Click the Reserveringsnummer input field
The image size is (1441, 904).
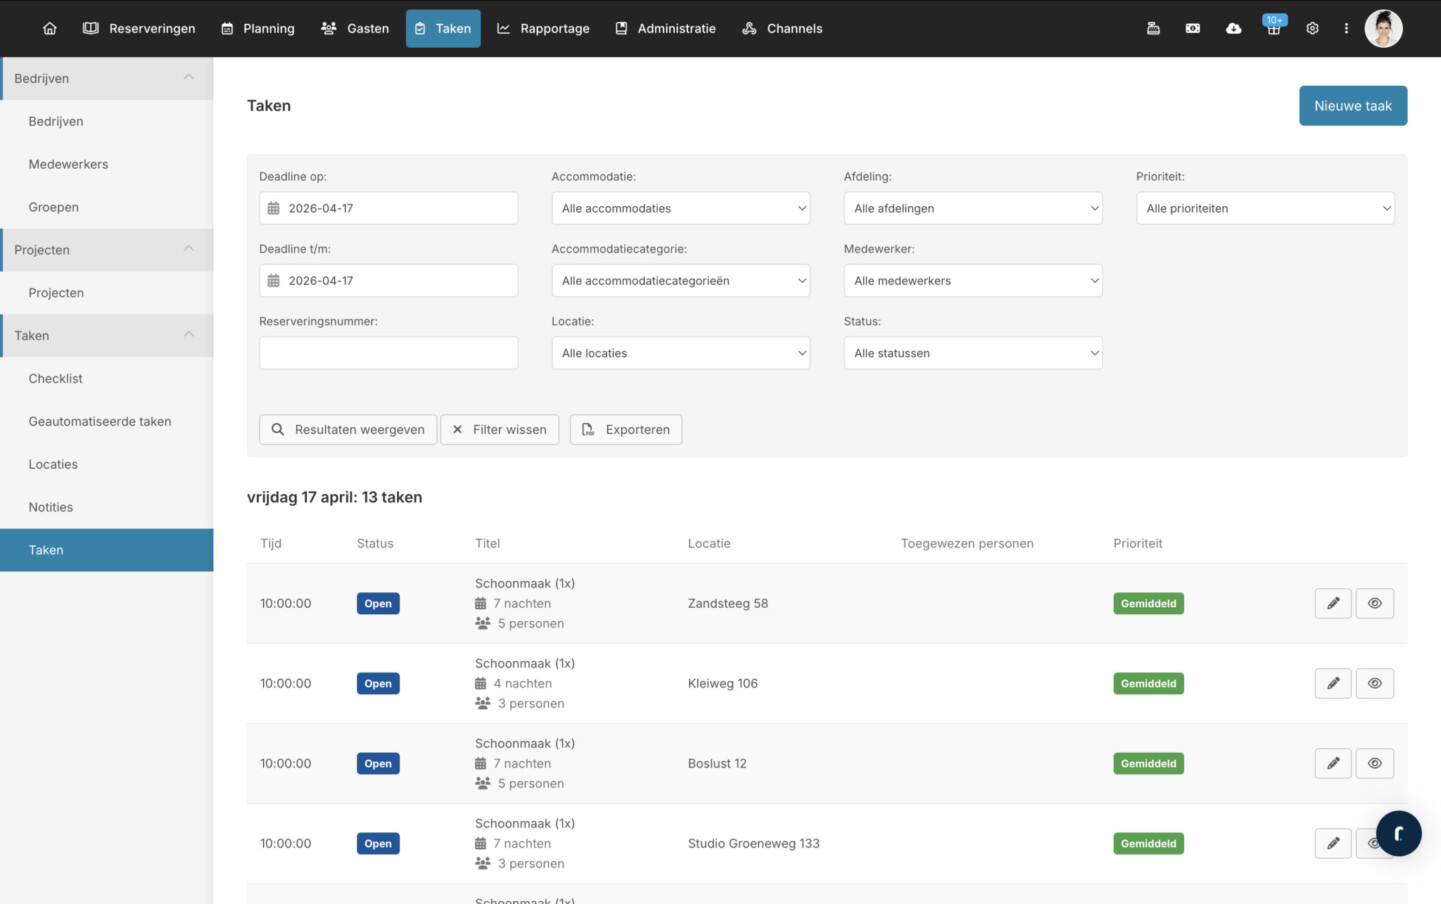[388, 354]
